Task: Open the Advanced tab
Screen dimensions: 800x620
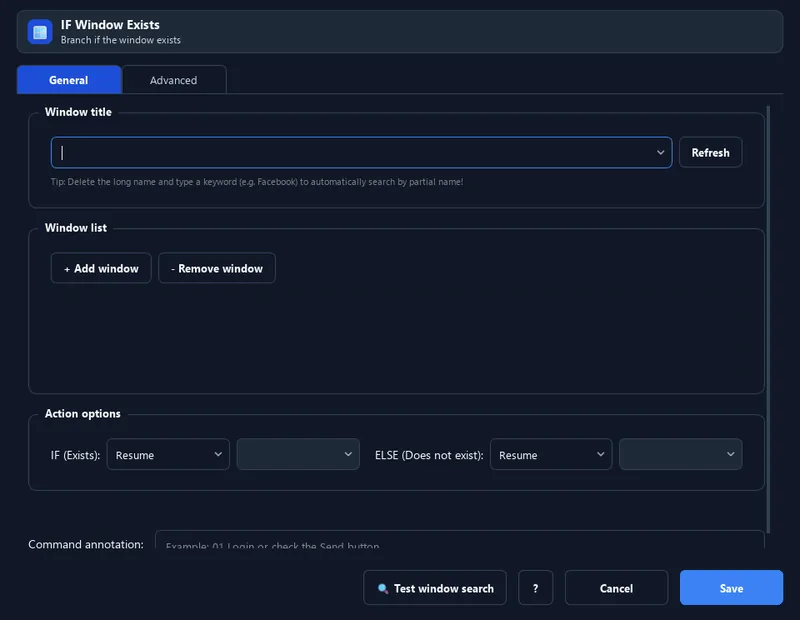Action: (173, 80)
